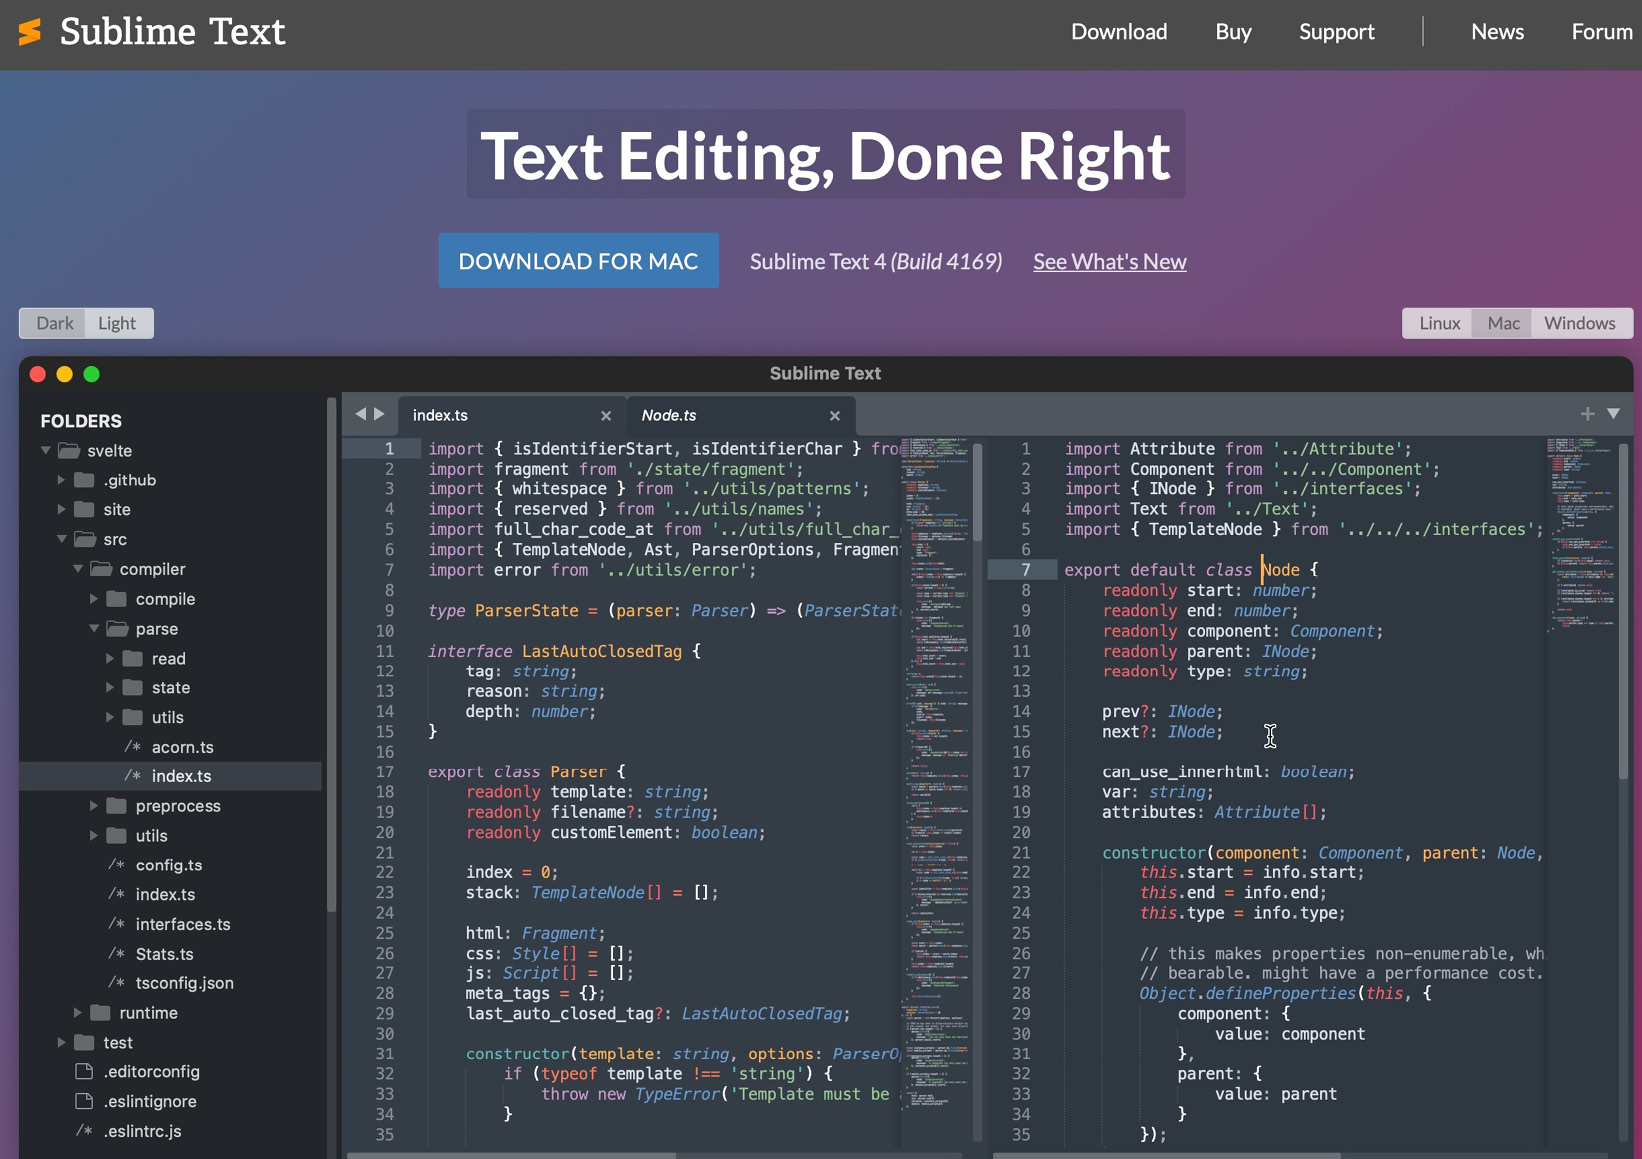Switch screenshot theme to Dark
Screen dimensions: 1642x1159
pos(55,323)
